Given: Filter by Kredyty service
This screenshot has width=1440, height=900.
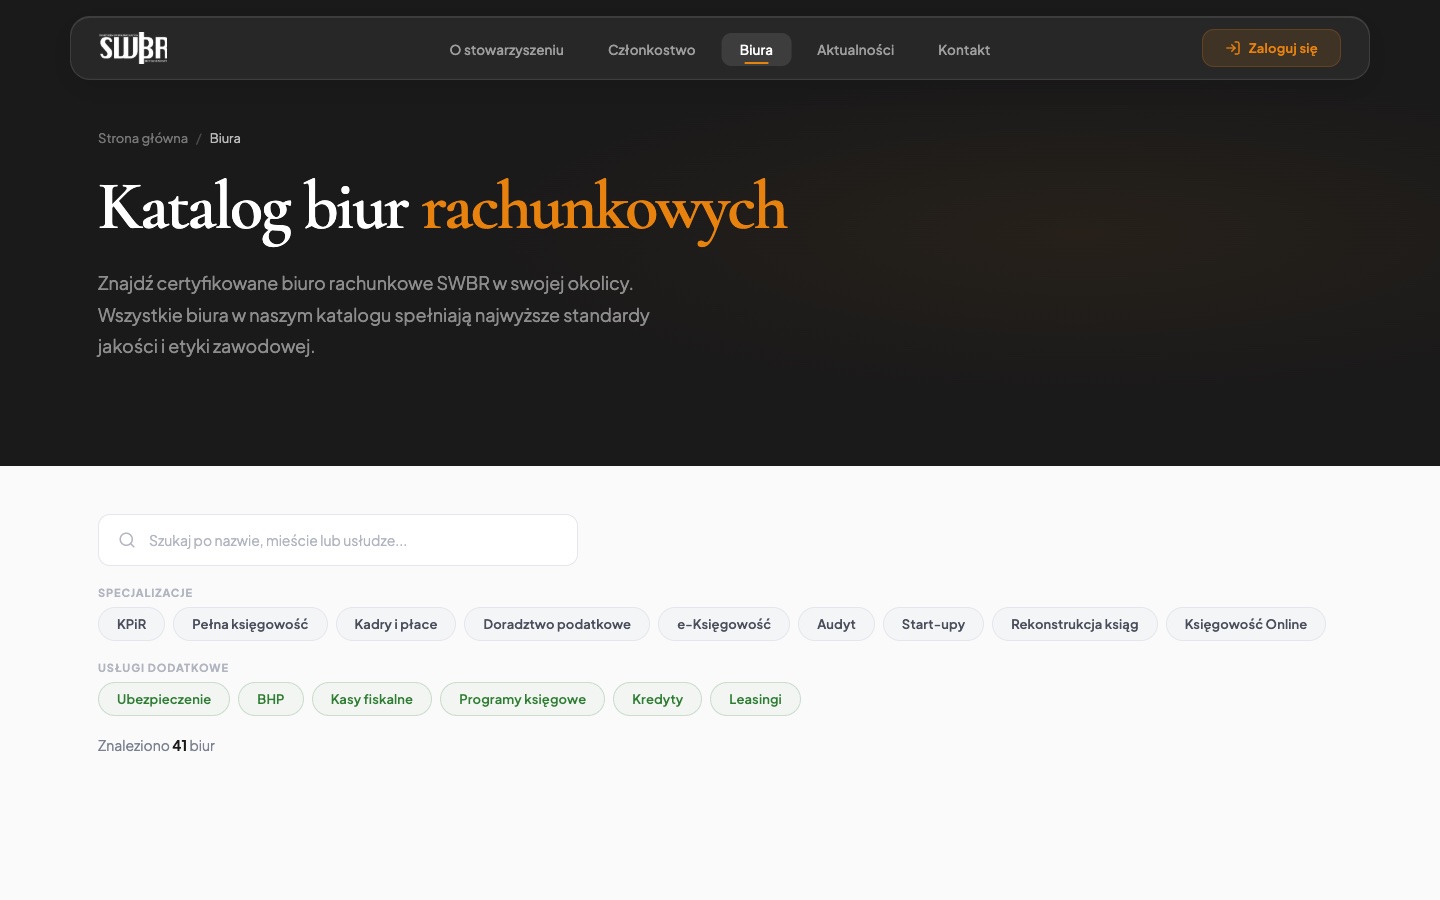Looking at the screenshot, I should coord(657,699).
